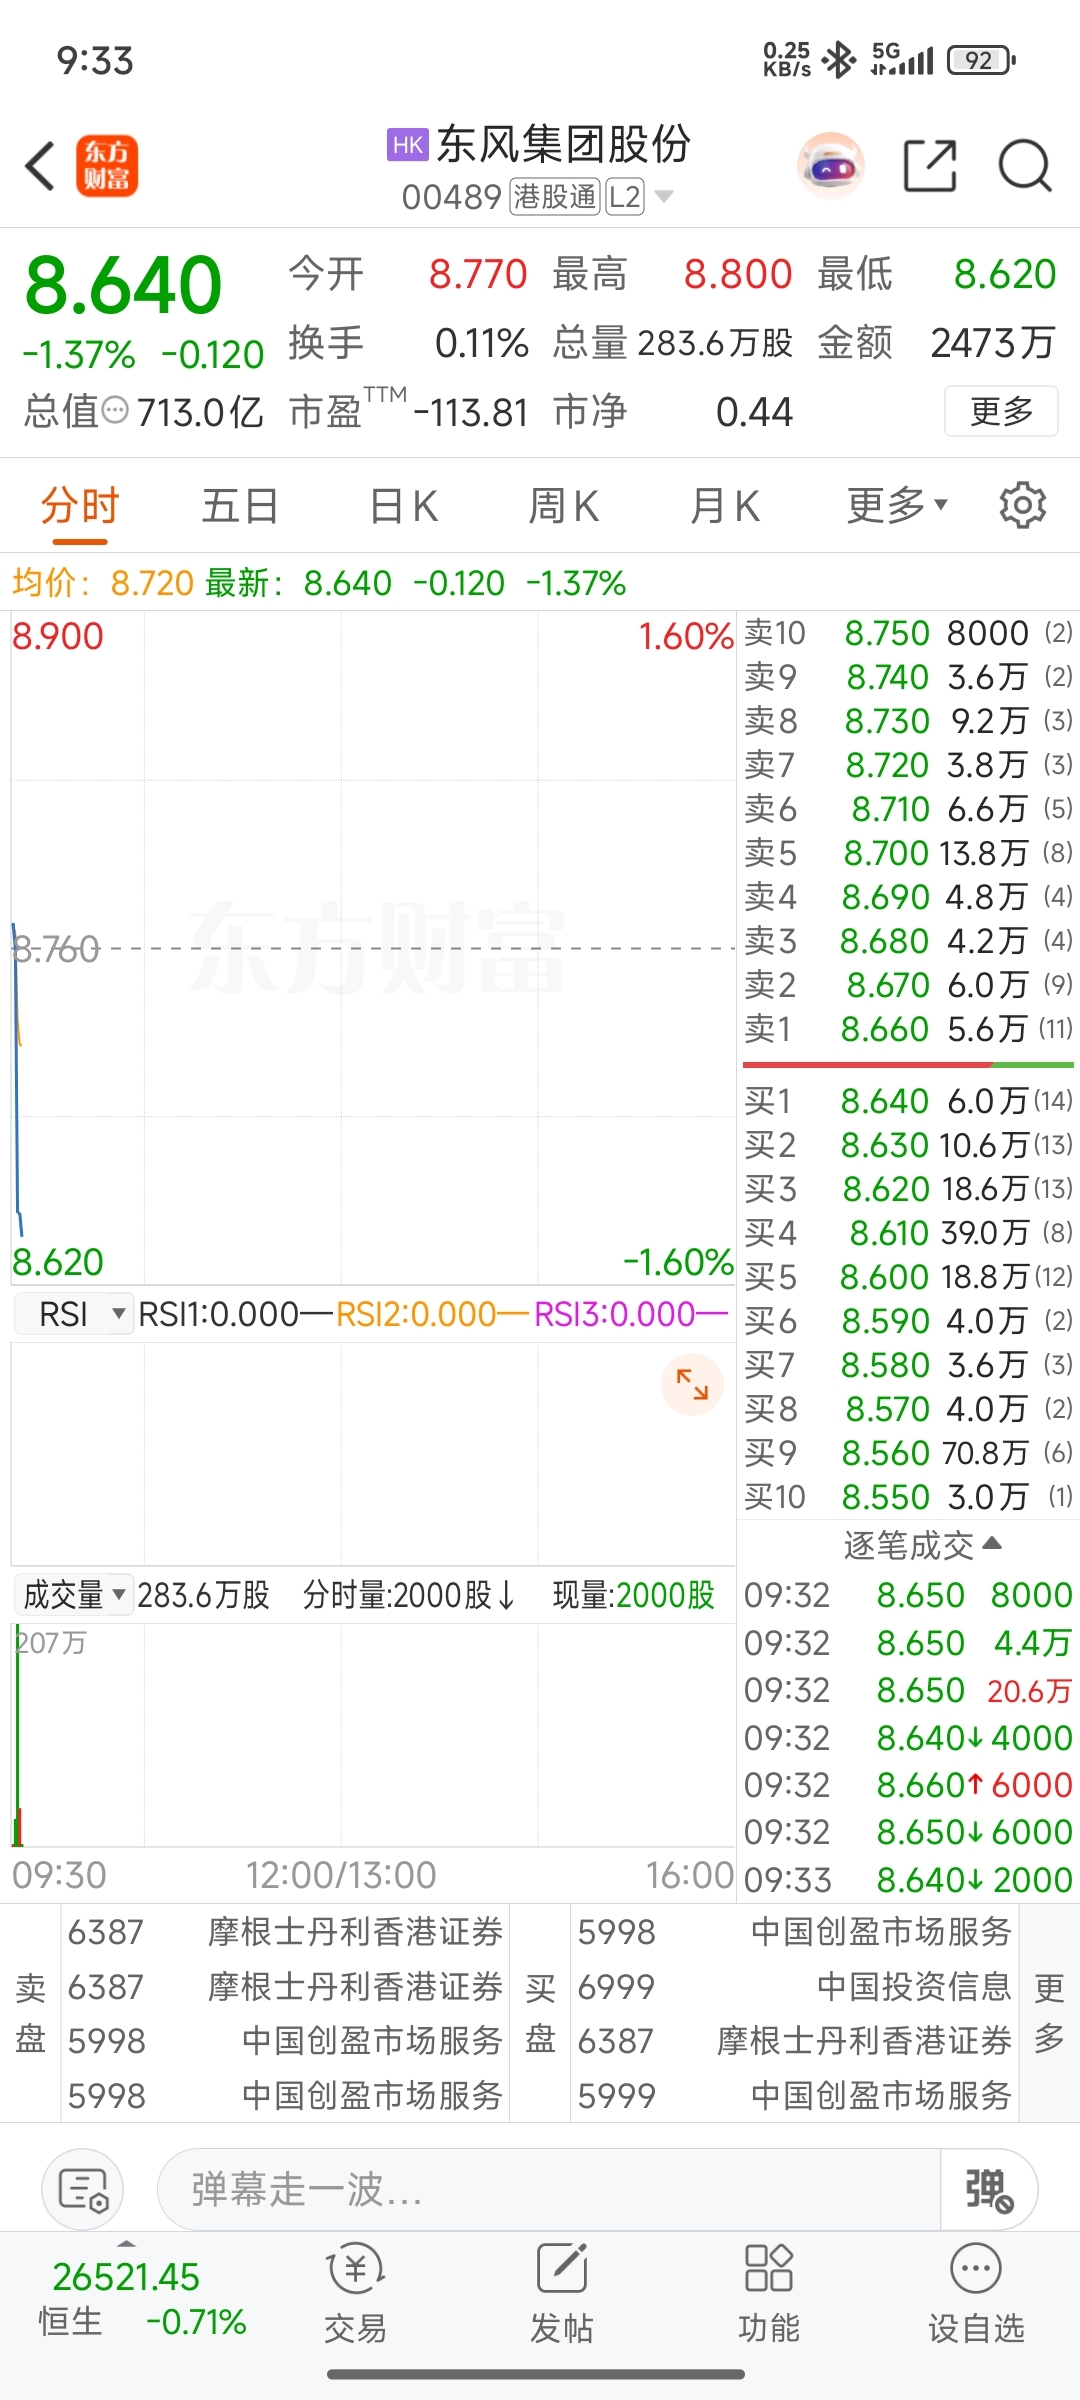Open danmaku settings list icon
The height and width of the screenshot is (2400, 1080).
point(83,2189)
